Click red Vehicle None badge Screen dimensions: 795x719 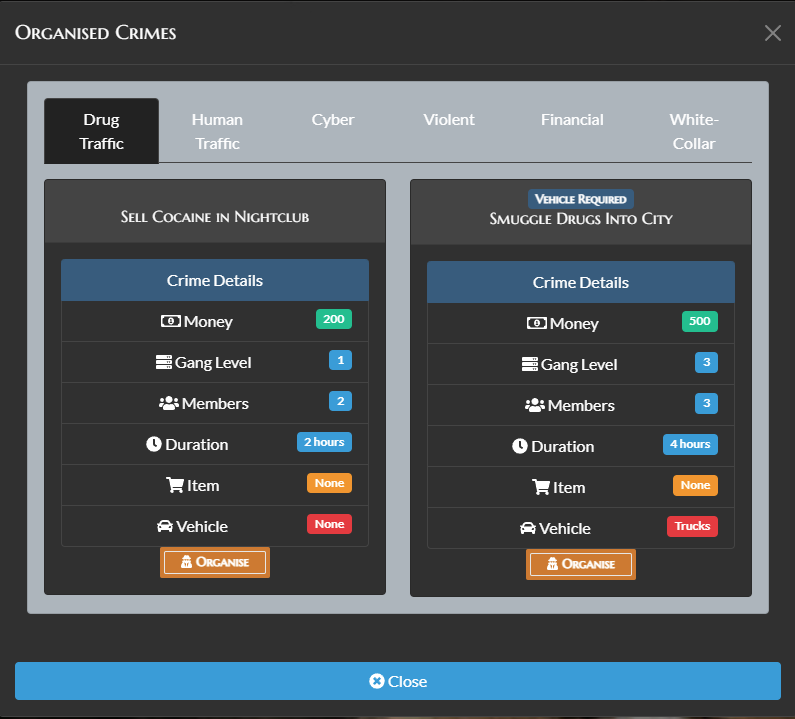[330, 524]
